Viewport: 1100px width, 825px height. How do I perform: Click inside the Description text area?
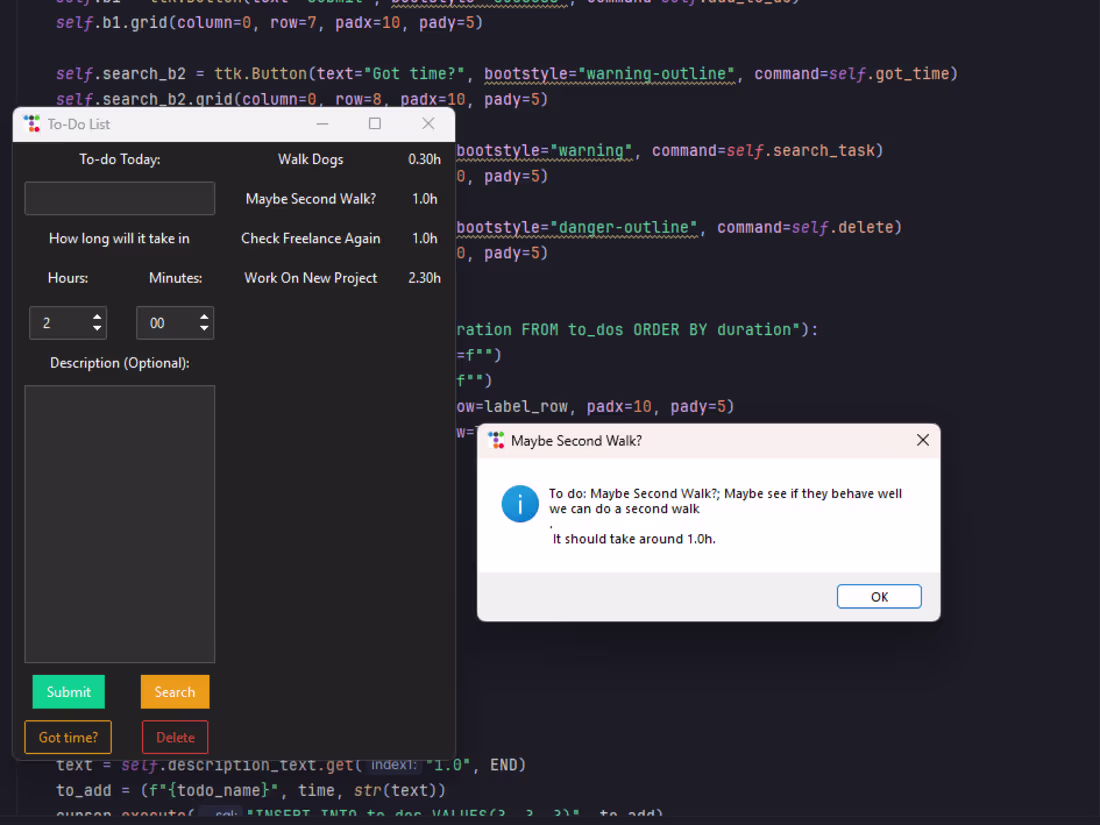pyautogui.click(x=120, y=524)
